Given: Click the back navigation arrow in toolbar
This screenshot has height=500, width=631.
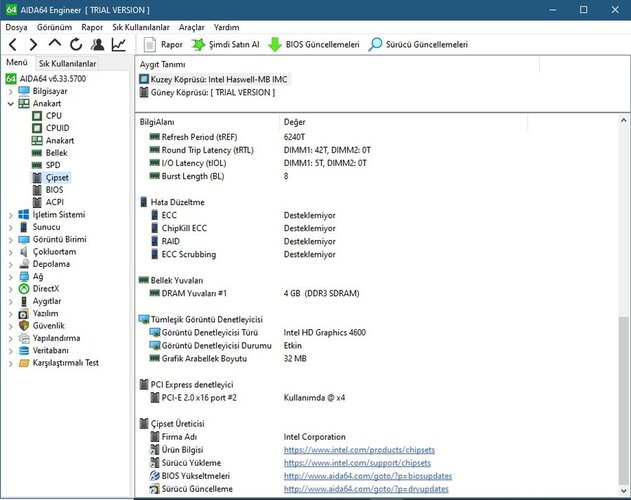Looking at the screenshot, I should (11, 45).
